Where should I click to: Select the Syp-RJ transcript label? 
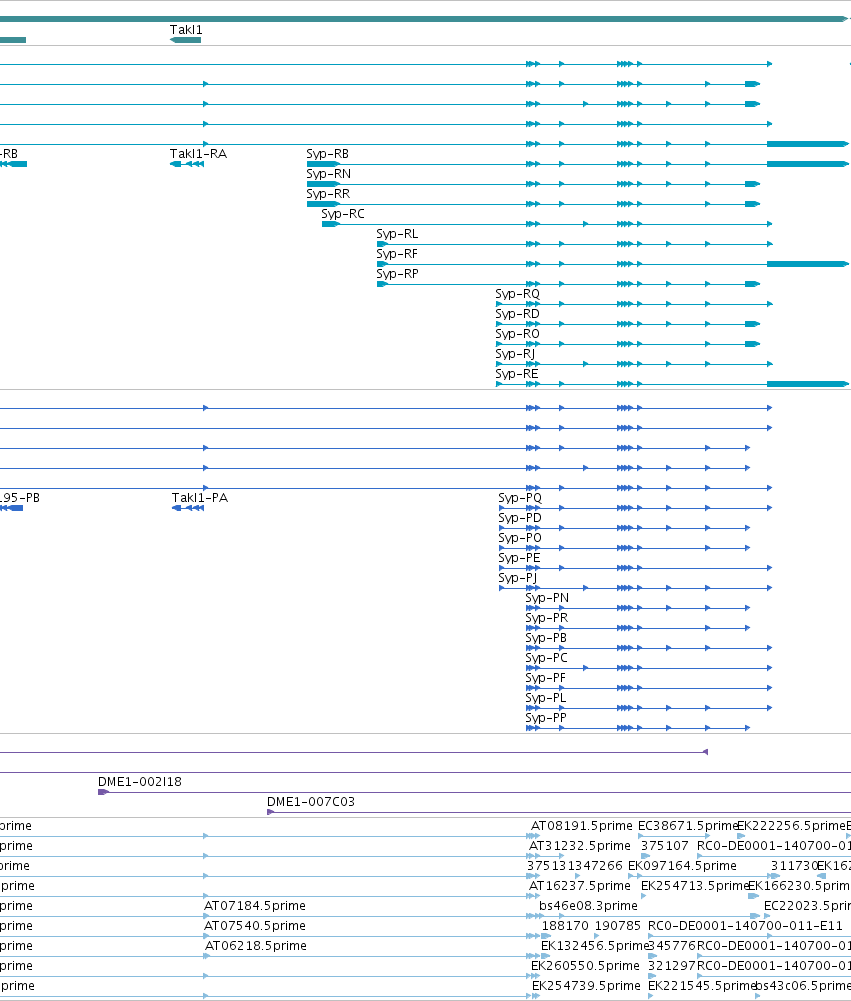click(515, 354)
